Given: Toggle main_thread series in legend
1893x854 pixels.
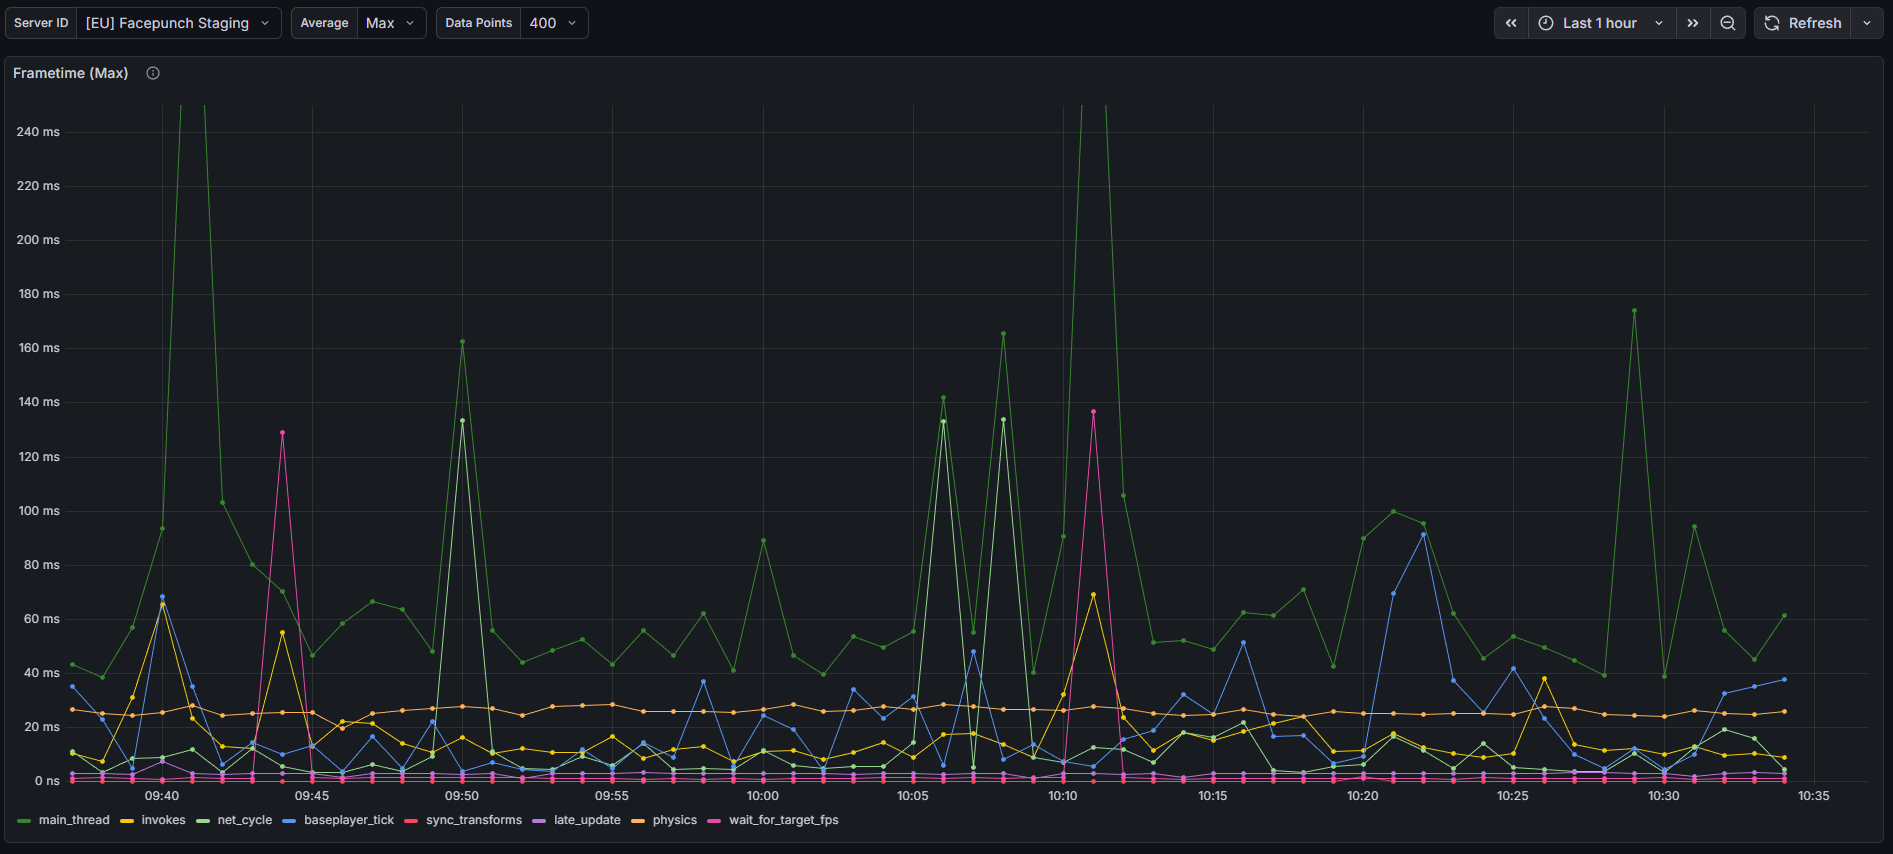Looking at the screenshot, I should [x=73, y=820].
